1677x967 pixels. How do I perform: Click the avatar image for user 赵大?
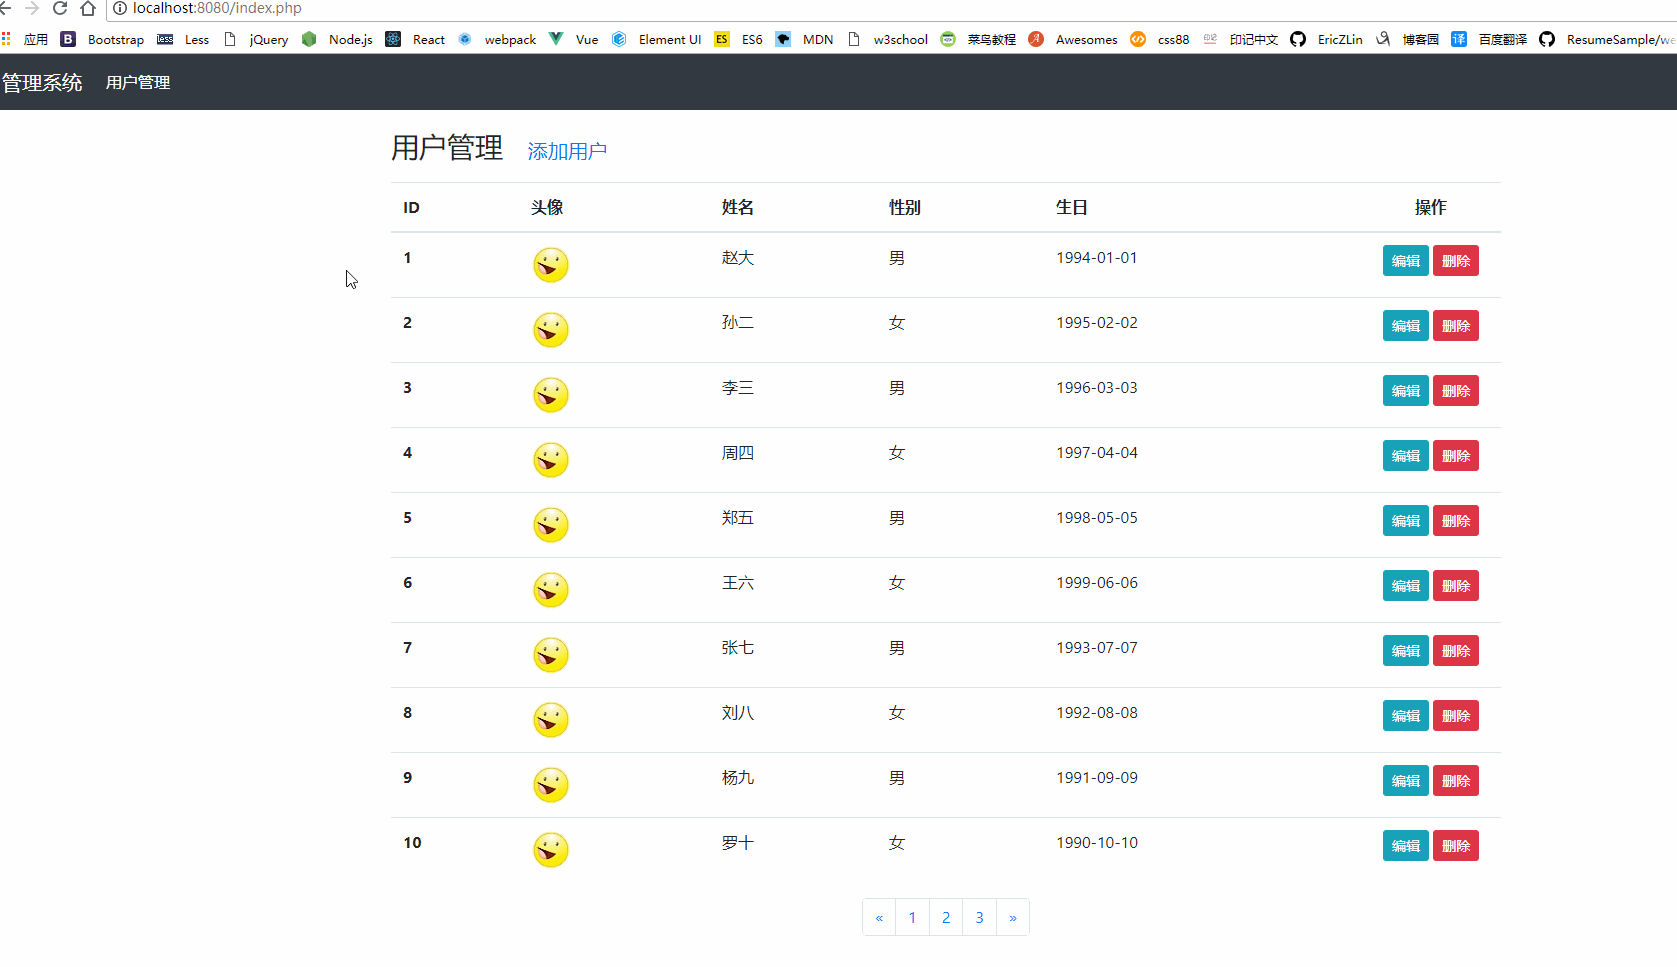550,265
